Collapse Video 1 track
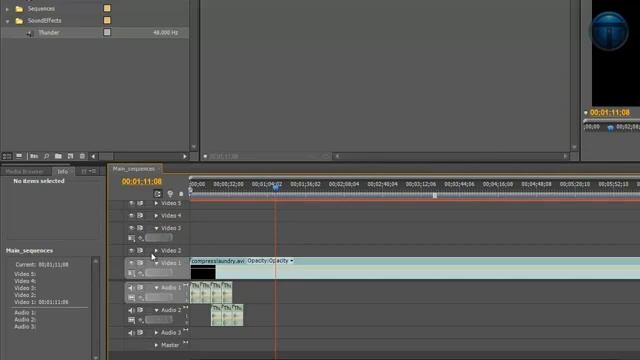The image size is (640, 360). tap(156, 263)
